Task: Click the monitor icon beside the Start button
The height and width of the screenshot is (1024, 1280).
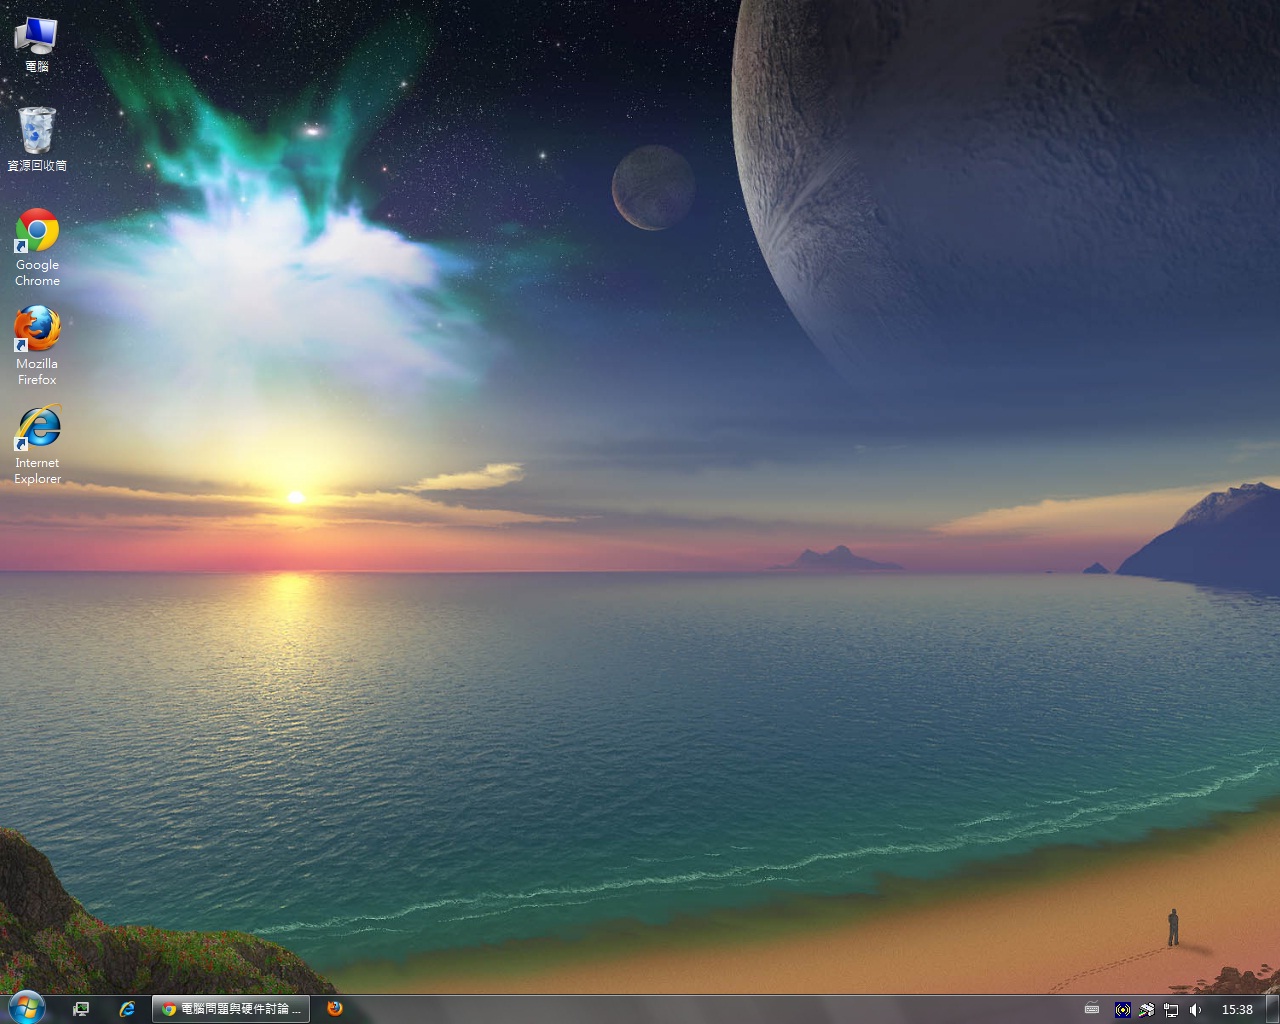Action: (81, 1009)
